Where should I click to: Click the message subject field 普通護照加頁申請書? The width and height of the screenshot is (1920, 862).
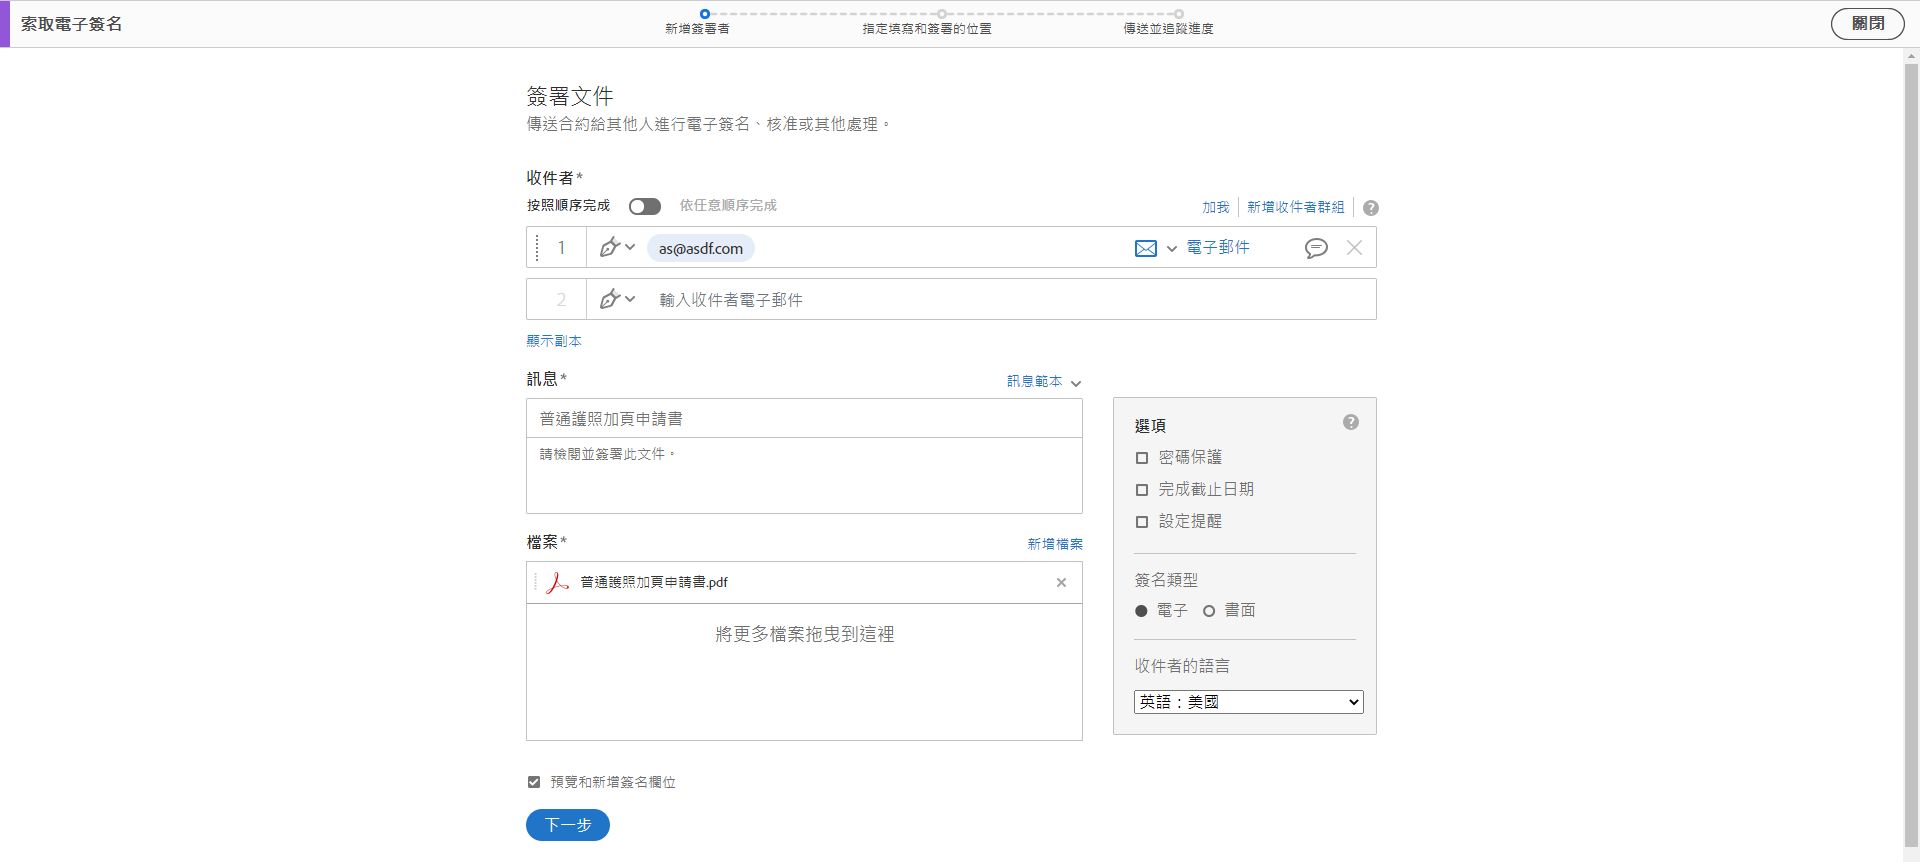pyautogui.click(x=804, y=419)
